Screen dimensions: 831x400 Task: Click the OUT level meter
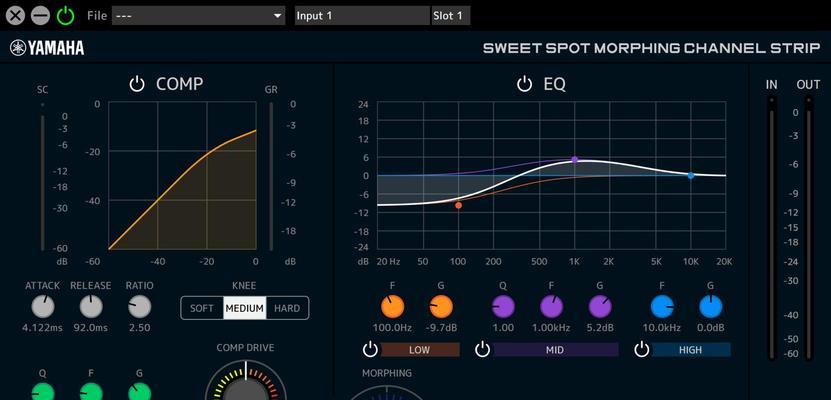809,229
